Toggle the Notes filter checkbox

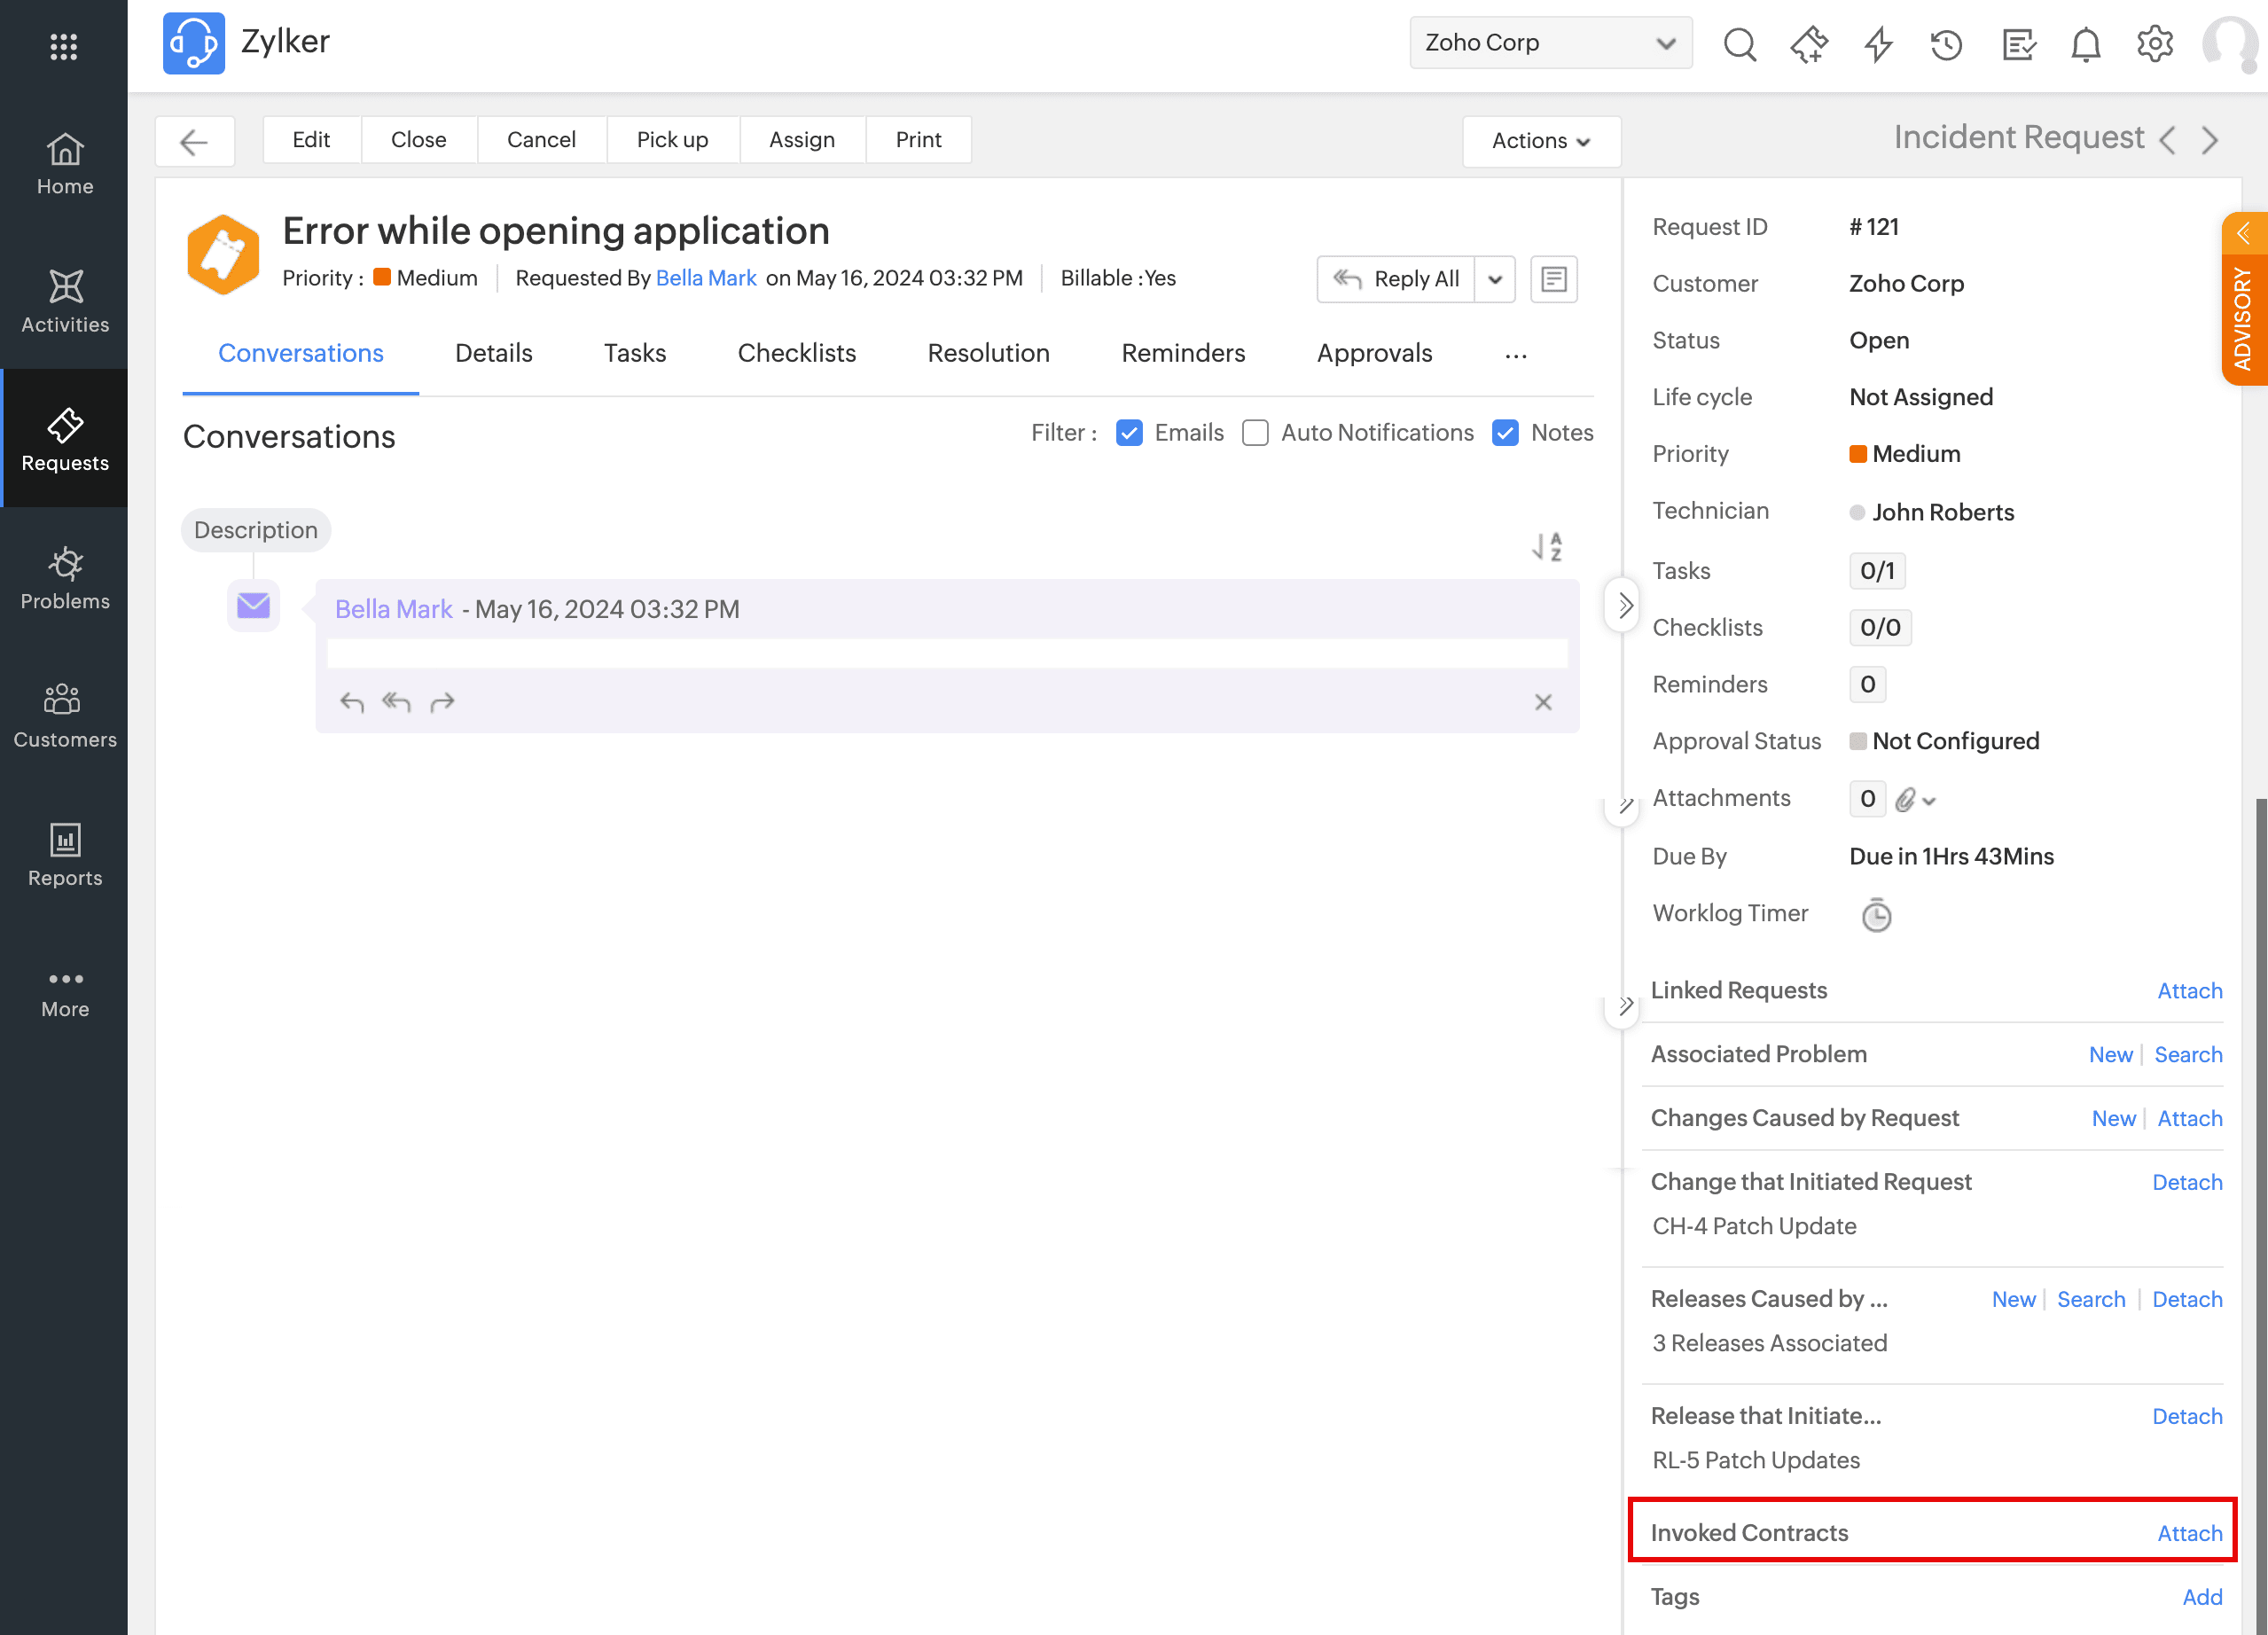(1505, 433)
